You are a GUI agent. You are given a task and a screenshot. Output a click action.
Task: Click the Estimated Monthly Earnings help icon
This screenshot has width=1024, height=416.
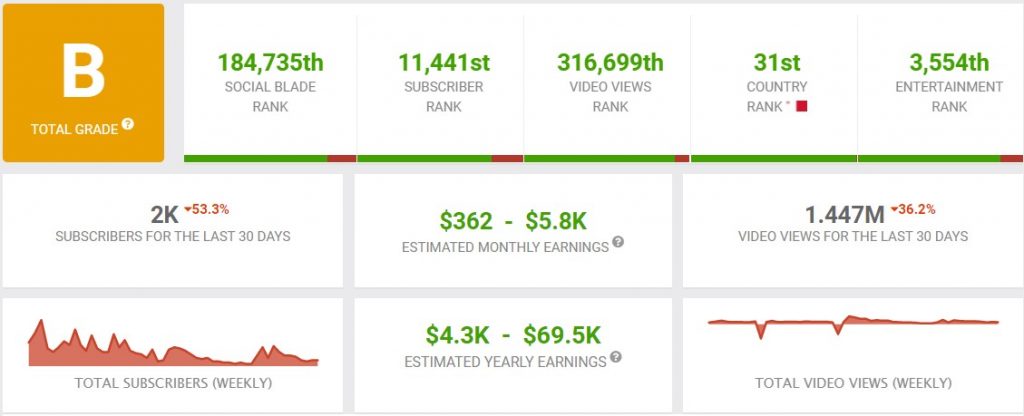(618, 242)
